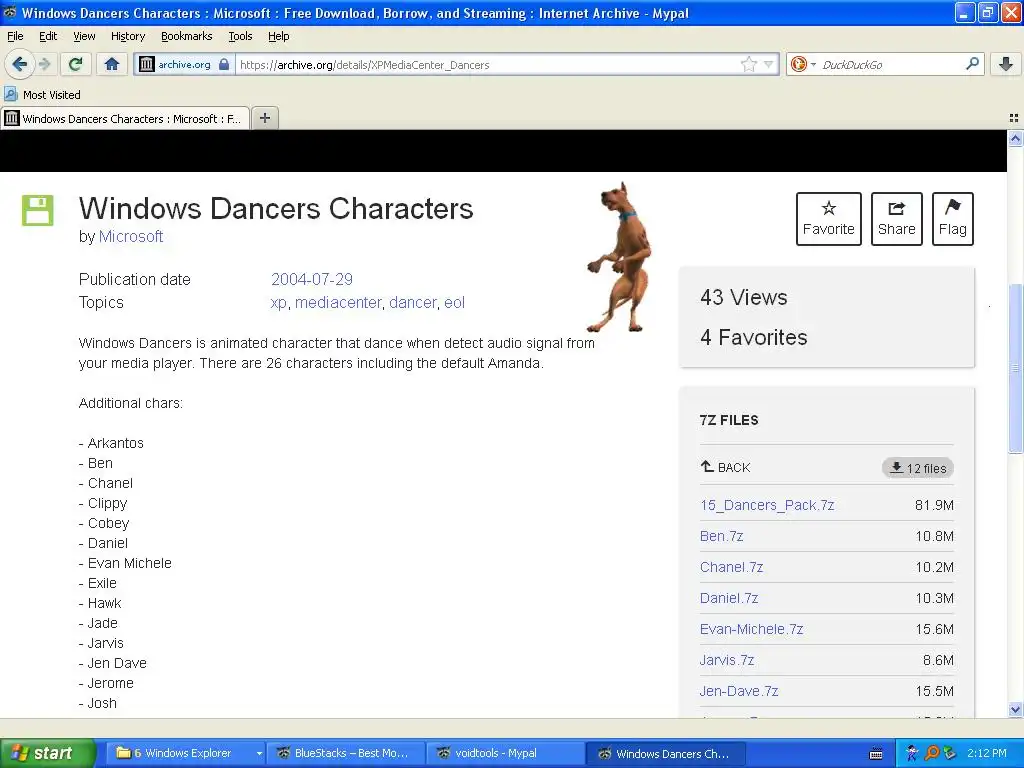
Task: Open the mediacenter topic link
Action: 338,302
